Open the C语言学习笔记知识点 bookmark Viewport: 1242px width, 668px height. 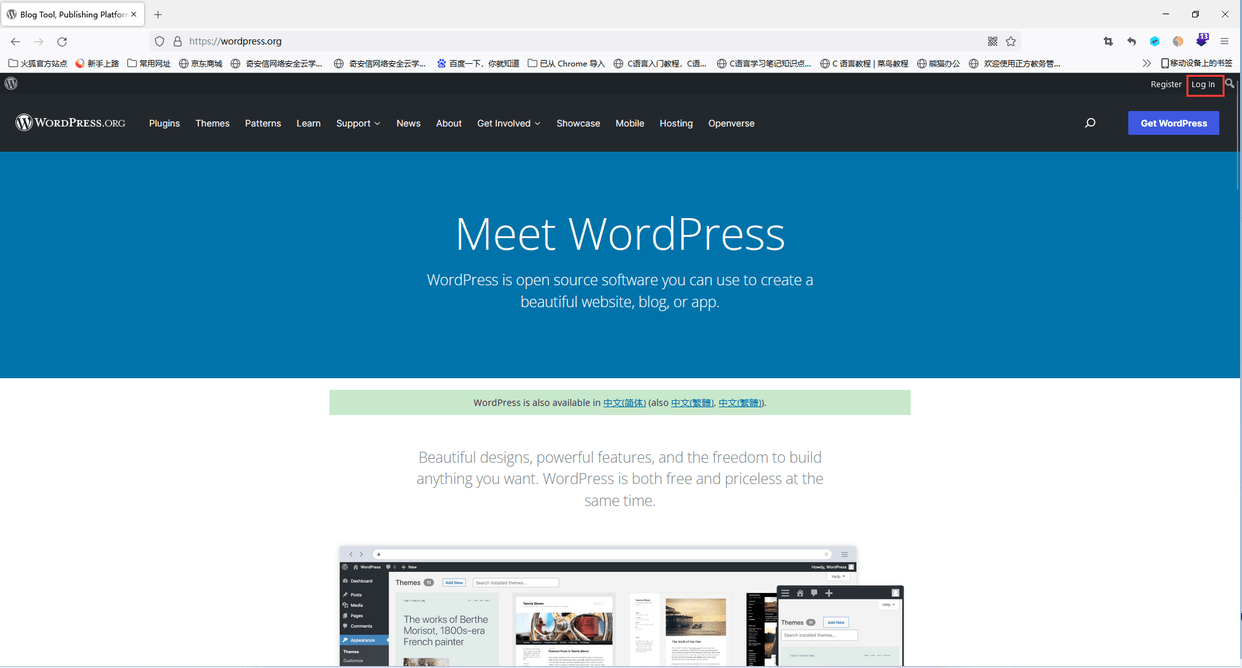coord(764,63)
